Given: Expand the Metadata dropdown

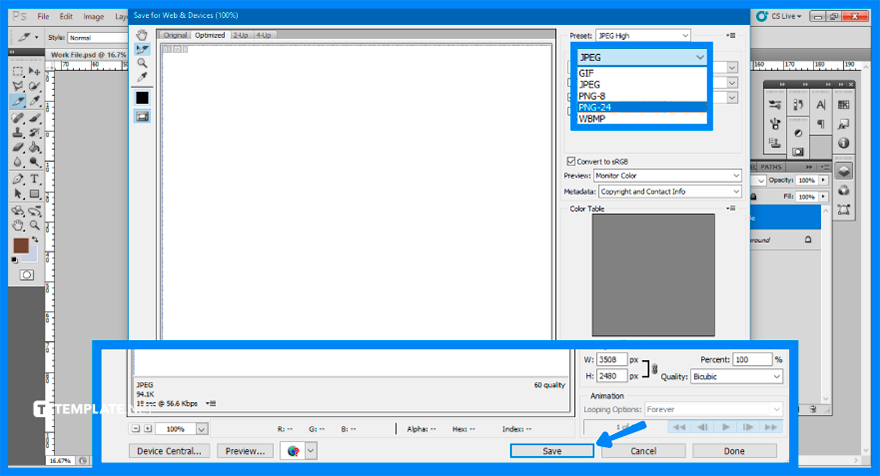Looking at the screenshot, I should click(x=669, y=191).
